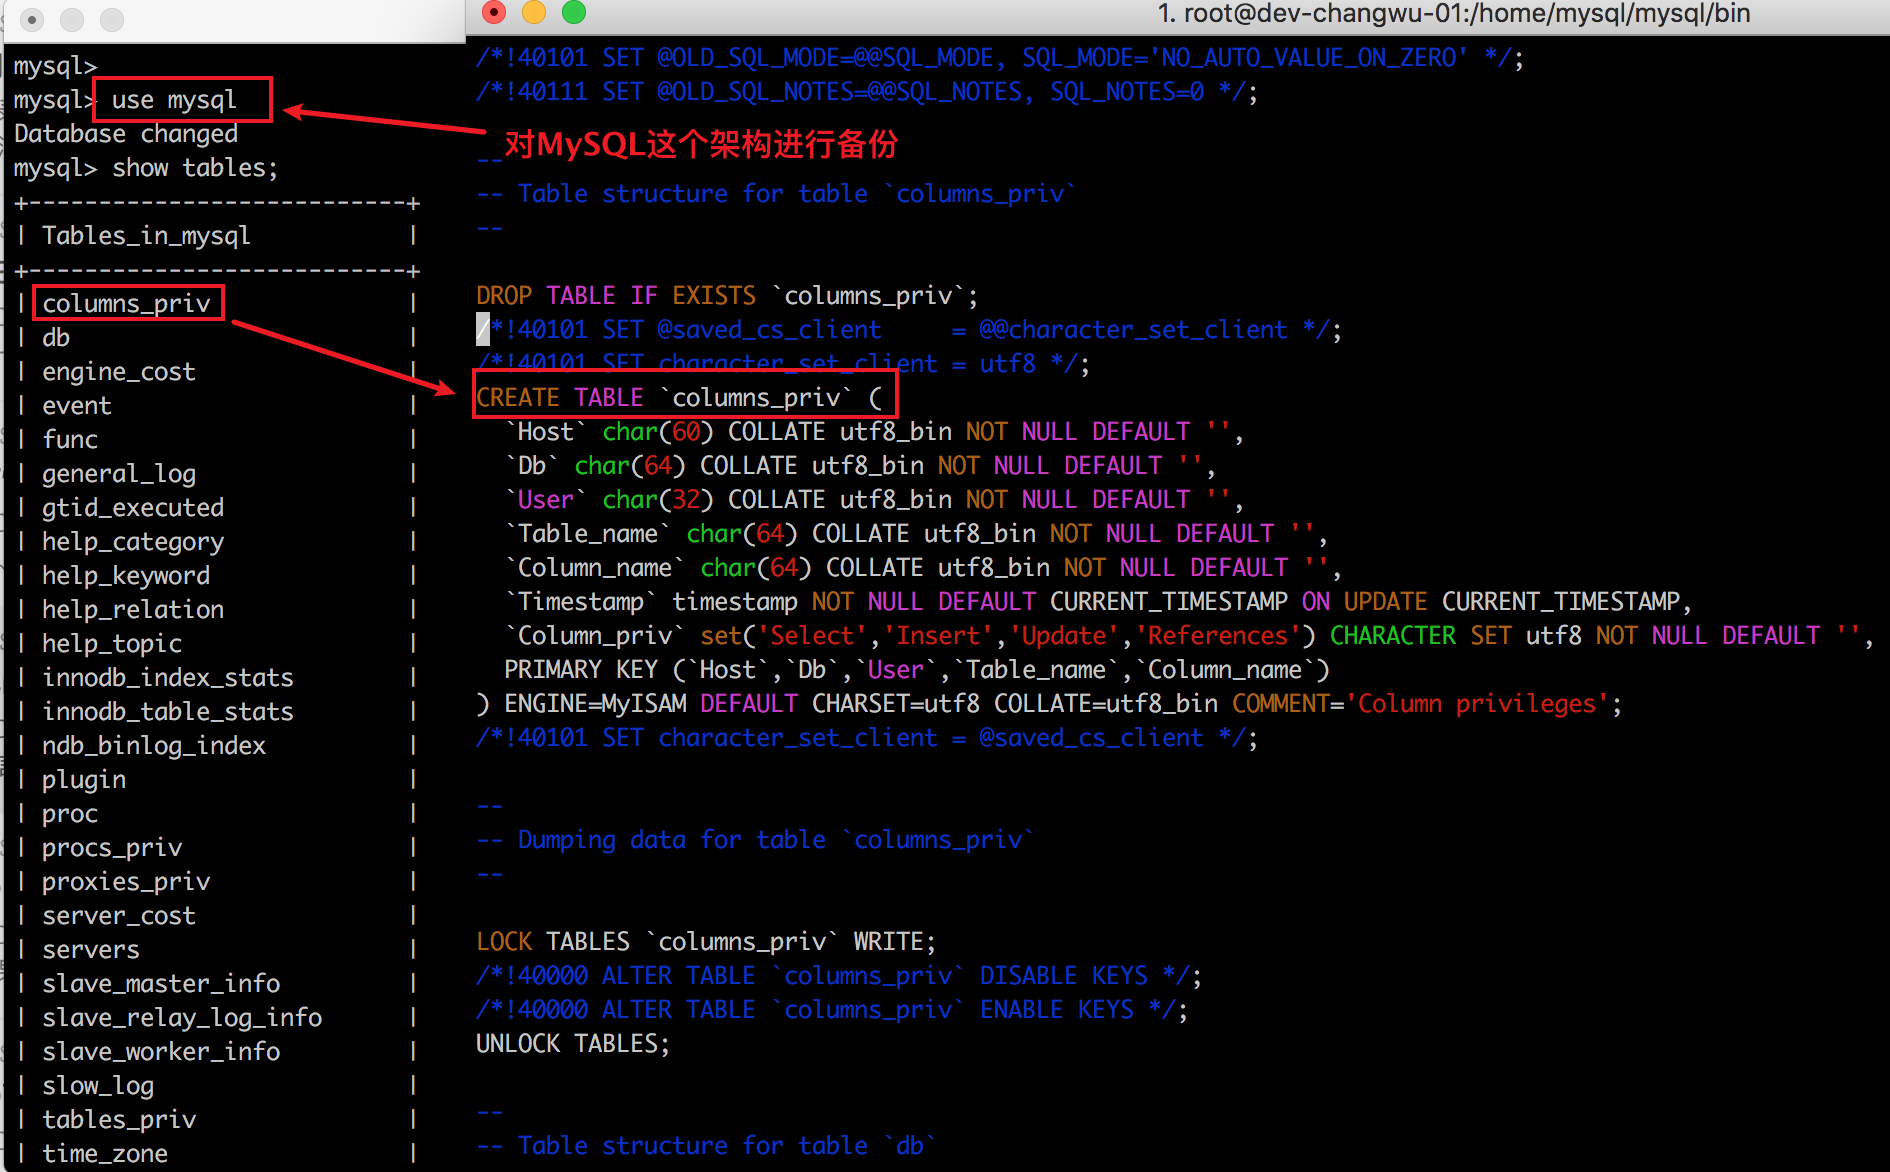This screenshot has width=1890, height=1172.
Task: Click the `Table_name` char(64) column definition
Action: tap(917, 534)
